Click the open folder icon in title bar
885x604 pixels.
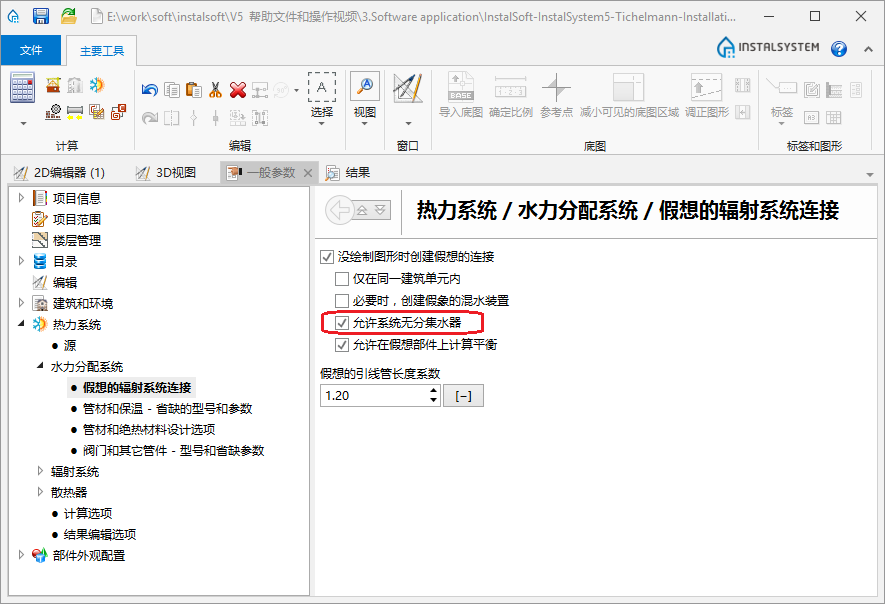(68, 16)
